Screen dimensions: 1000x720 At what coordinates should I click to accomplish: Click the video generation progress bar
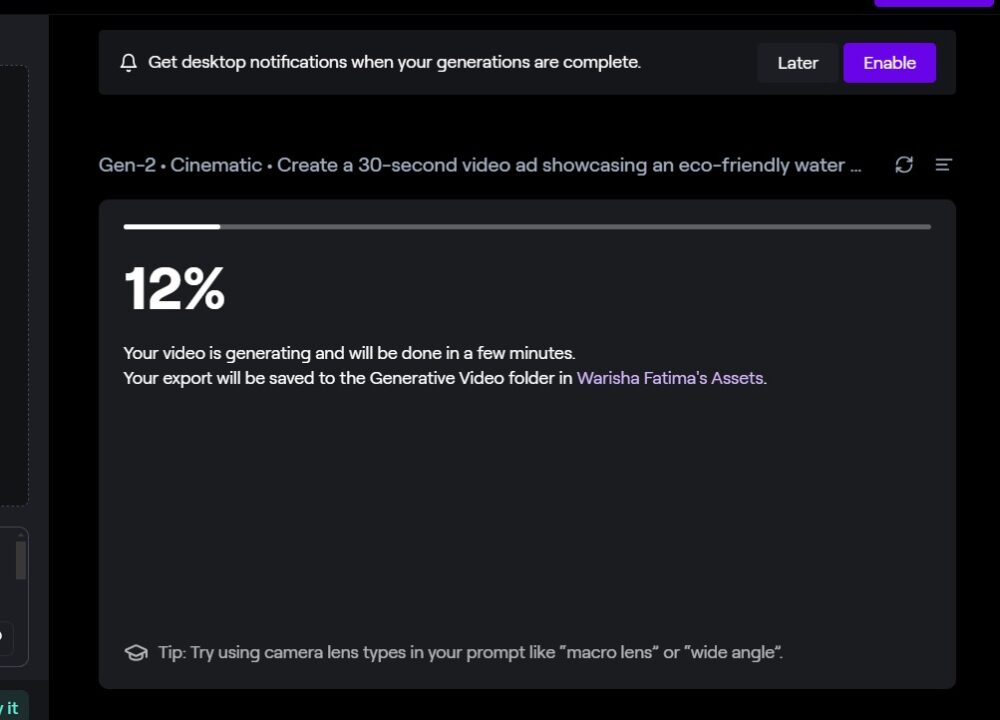click(527, 227)
